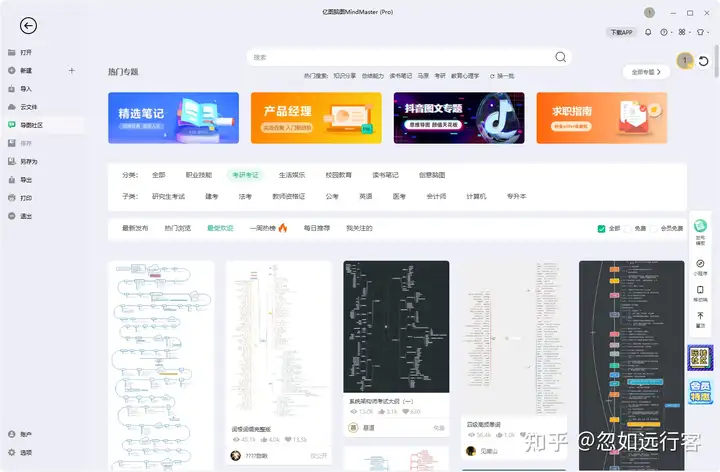Click the 下载APP button
This screenshot has width=720, height=472.
(x=621, y=32)
